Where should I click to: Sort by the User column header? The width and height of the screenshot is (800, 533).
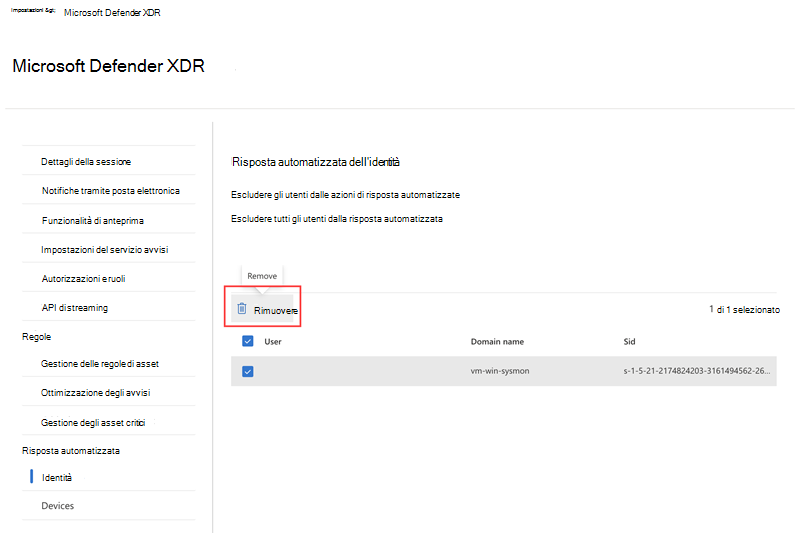(273, 342)
